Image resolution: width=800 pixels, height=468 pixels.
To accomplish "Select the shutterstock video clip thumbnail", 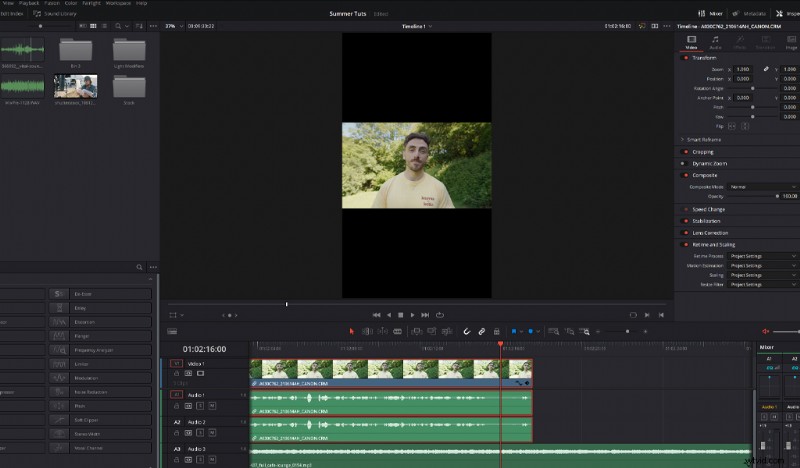I will [76, 86].
